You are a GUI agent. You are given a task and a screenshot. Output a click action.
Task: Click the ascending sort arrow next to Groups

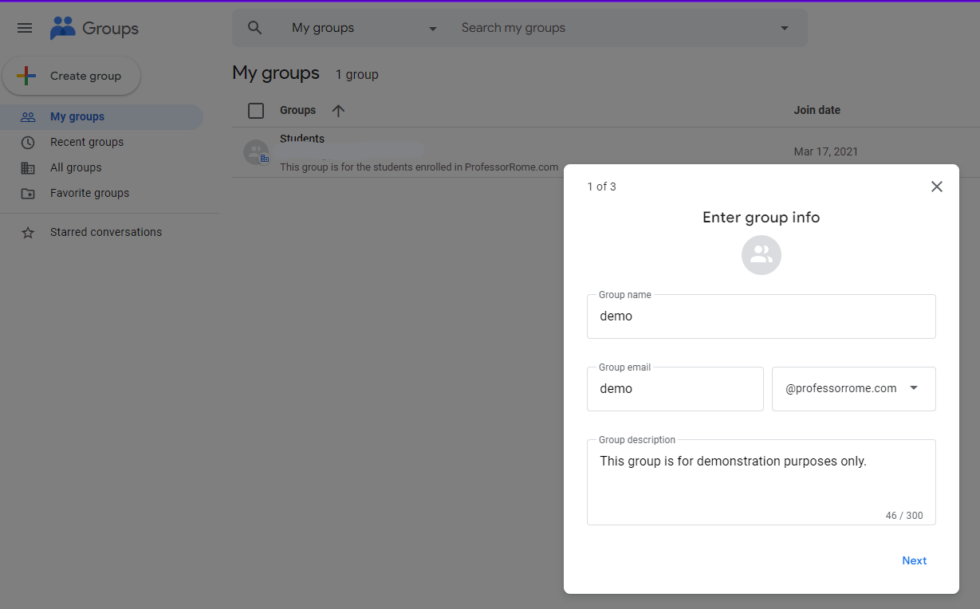click(x=338, y=110)
